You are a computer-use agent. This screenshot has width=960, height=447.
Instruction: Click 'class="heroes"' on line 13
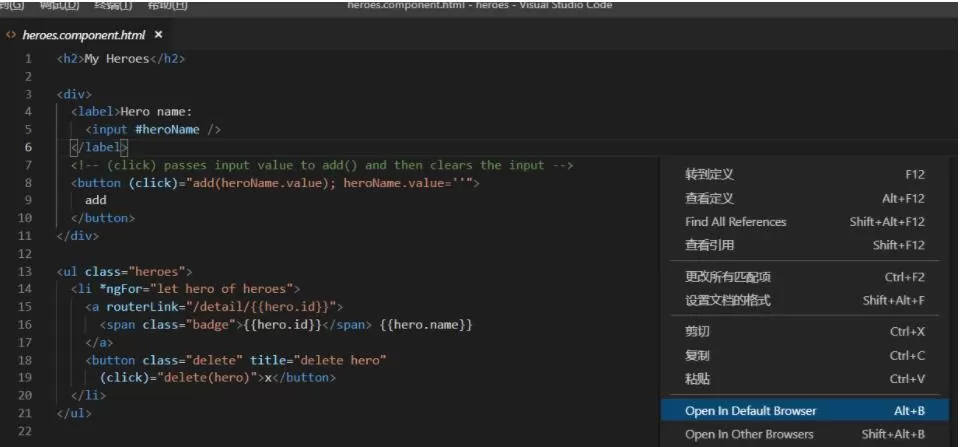coord(135,271)
